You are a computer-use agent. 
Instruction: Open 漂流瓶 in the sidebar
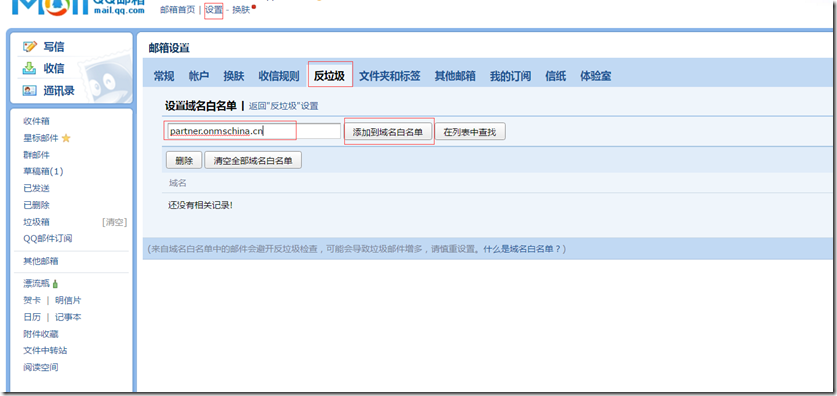[36, 284]
